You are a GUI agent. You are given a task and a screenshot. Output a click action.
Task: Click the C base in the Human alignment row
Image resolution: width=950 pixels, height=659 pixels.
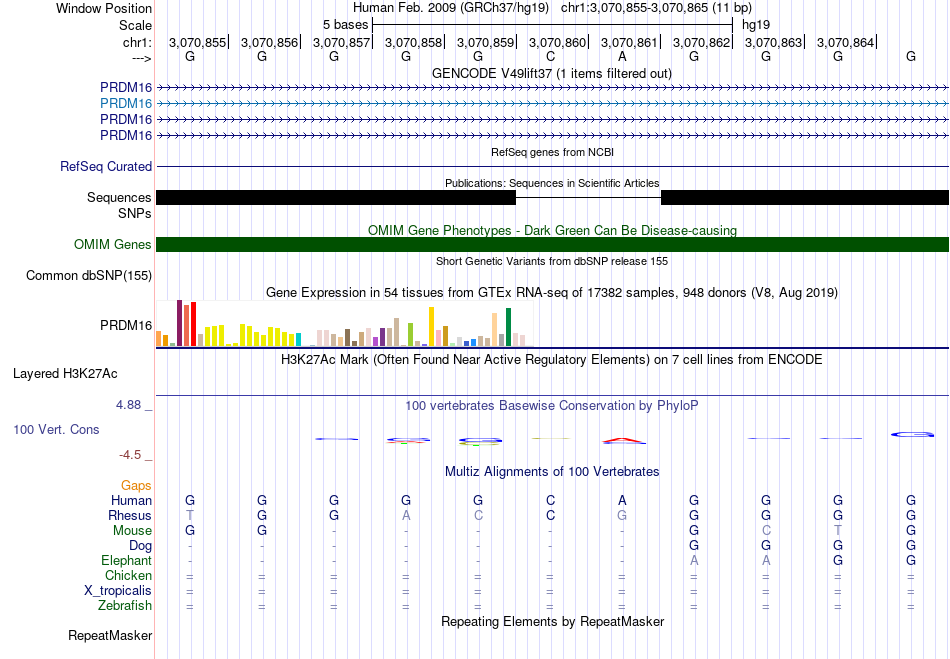click(550, 500)
